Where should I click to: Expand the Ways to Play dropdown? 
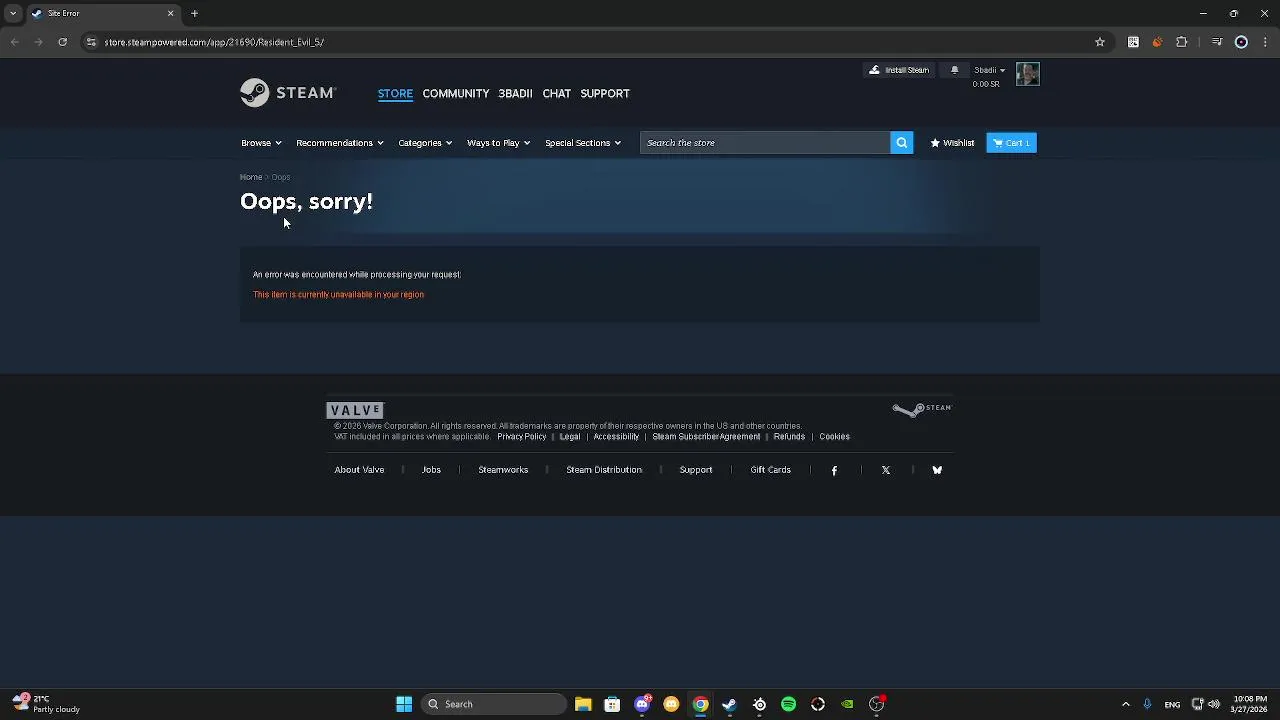tap(498, 143)
